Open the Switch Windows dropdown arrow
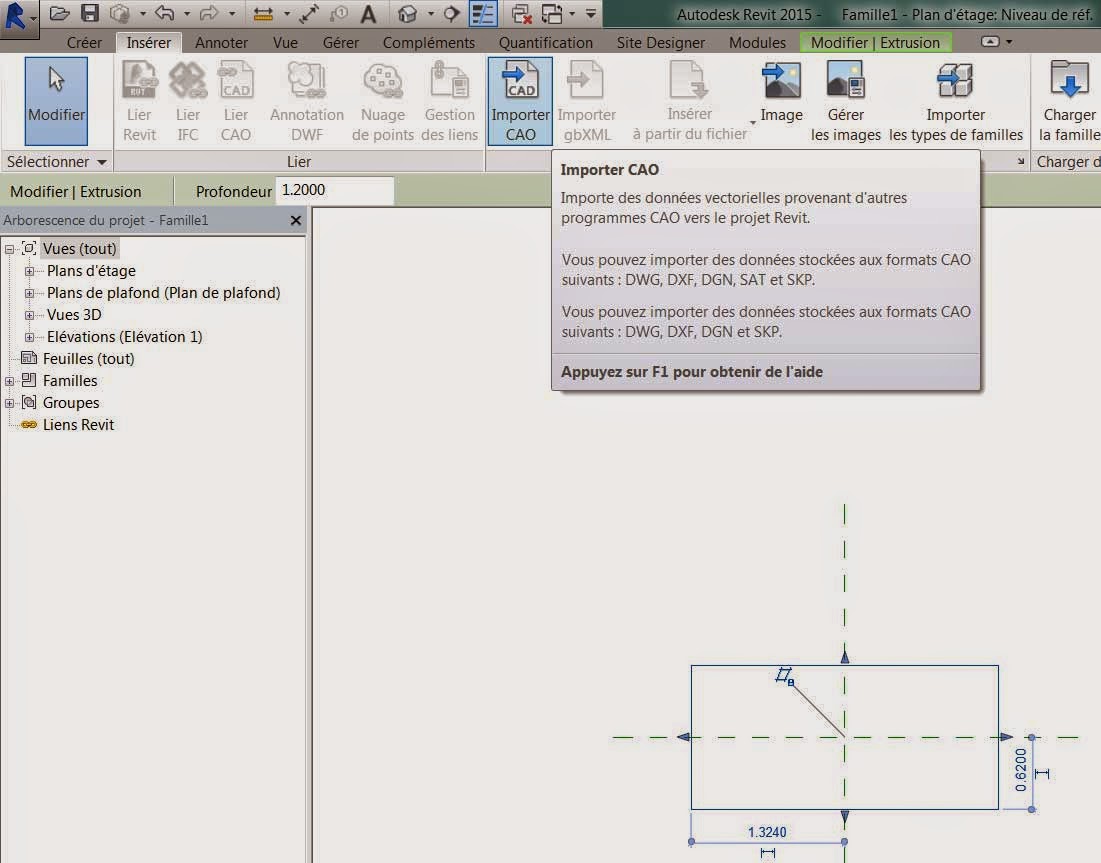Viewport: 1101px width, 863px height. [x=572, y=14]
